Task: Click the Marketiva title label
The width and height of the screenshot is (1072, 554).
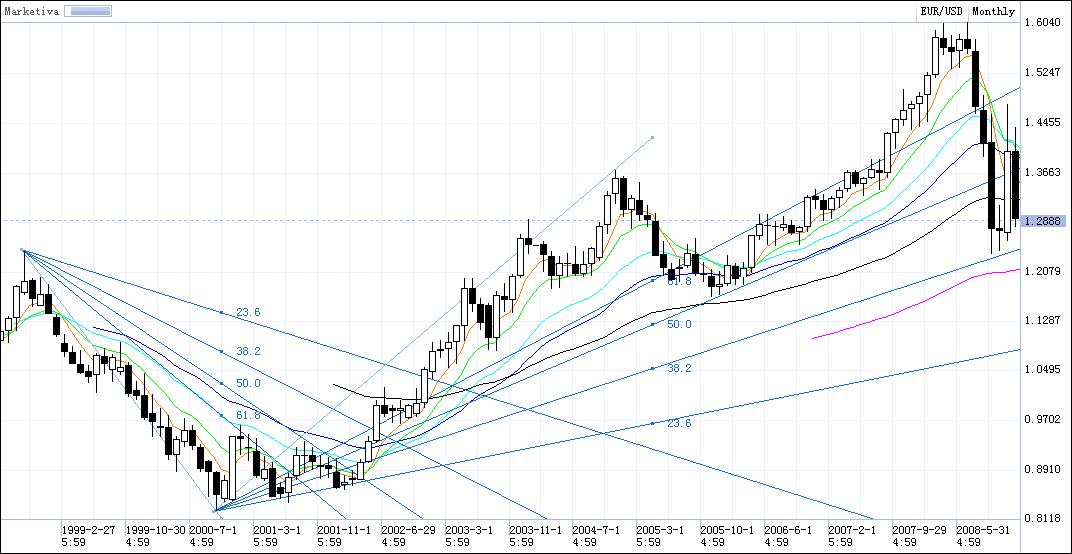Action: click(x=31, y=11)
